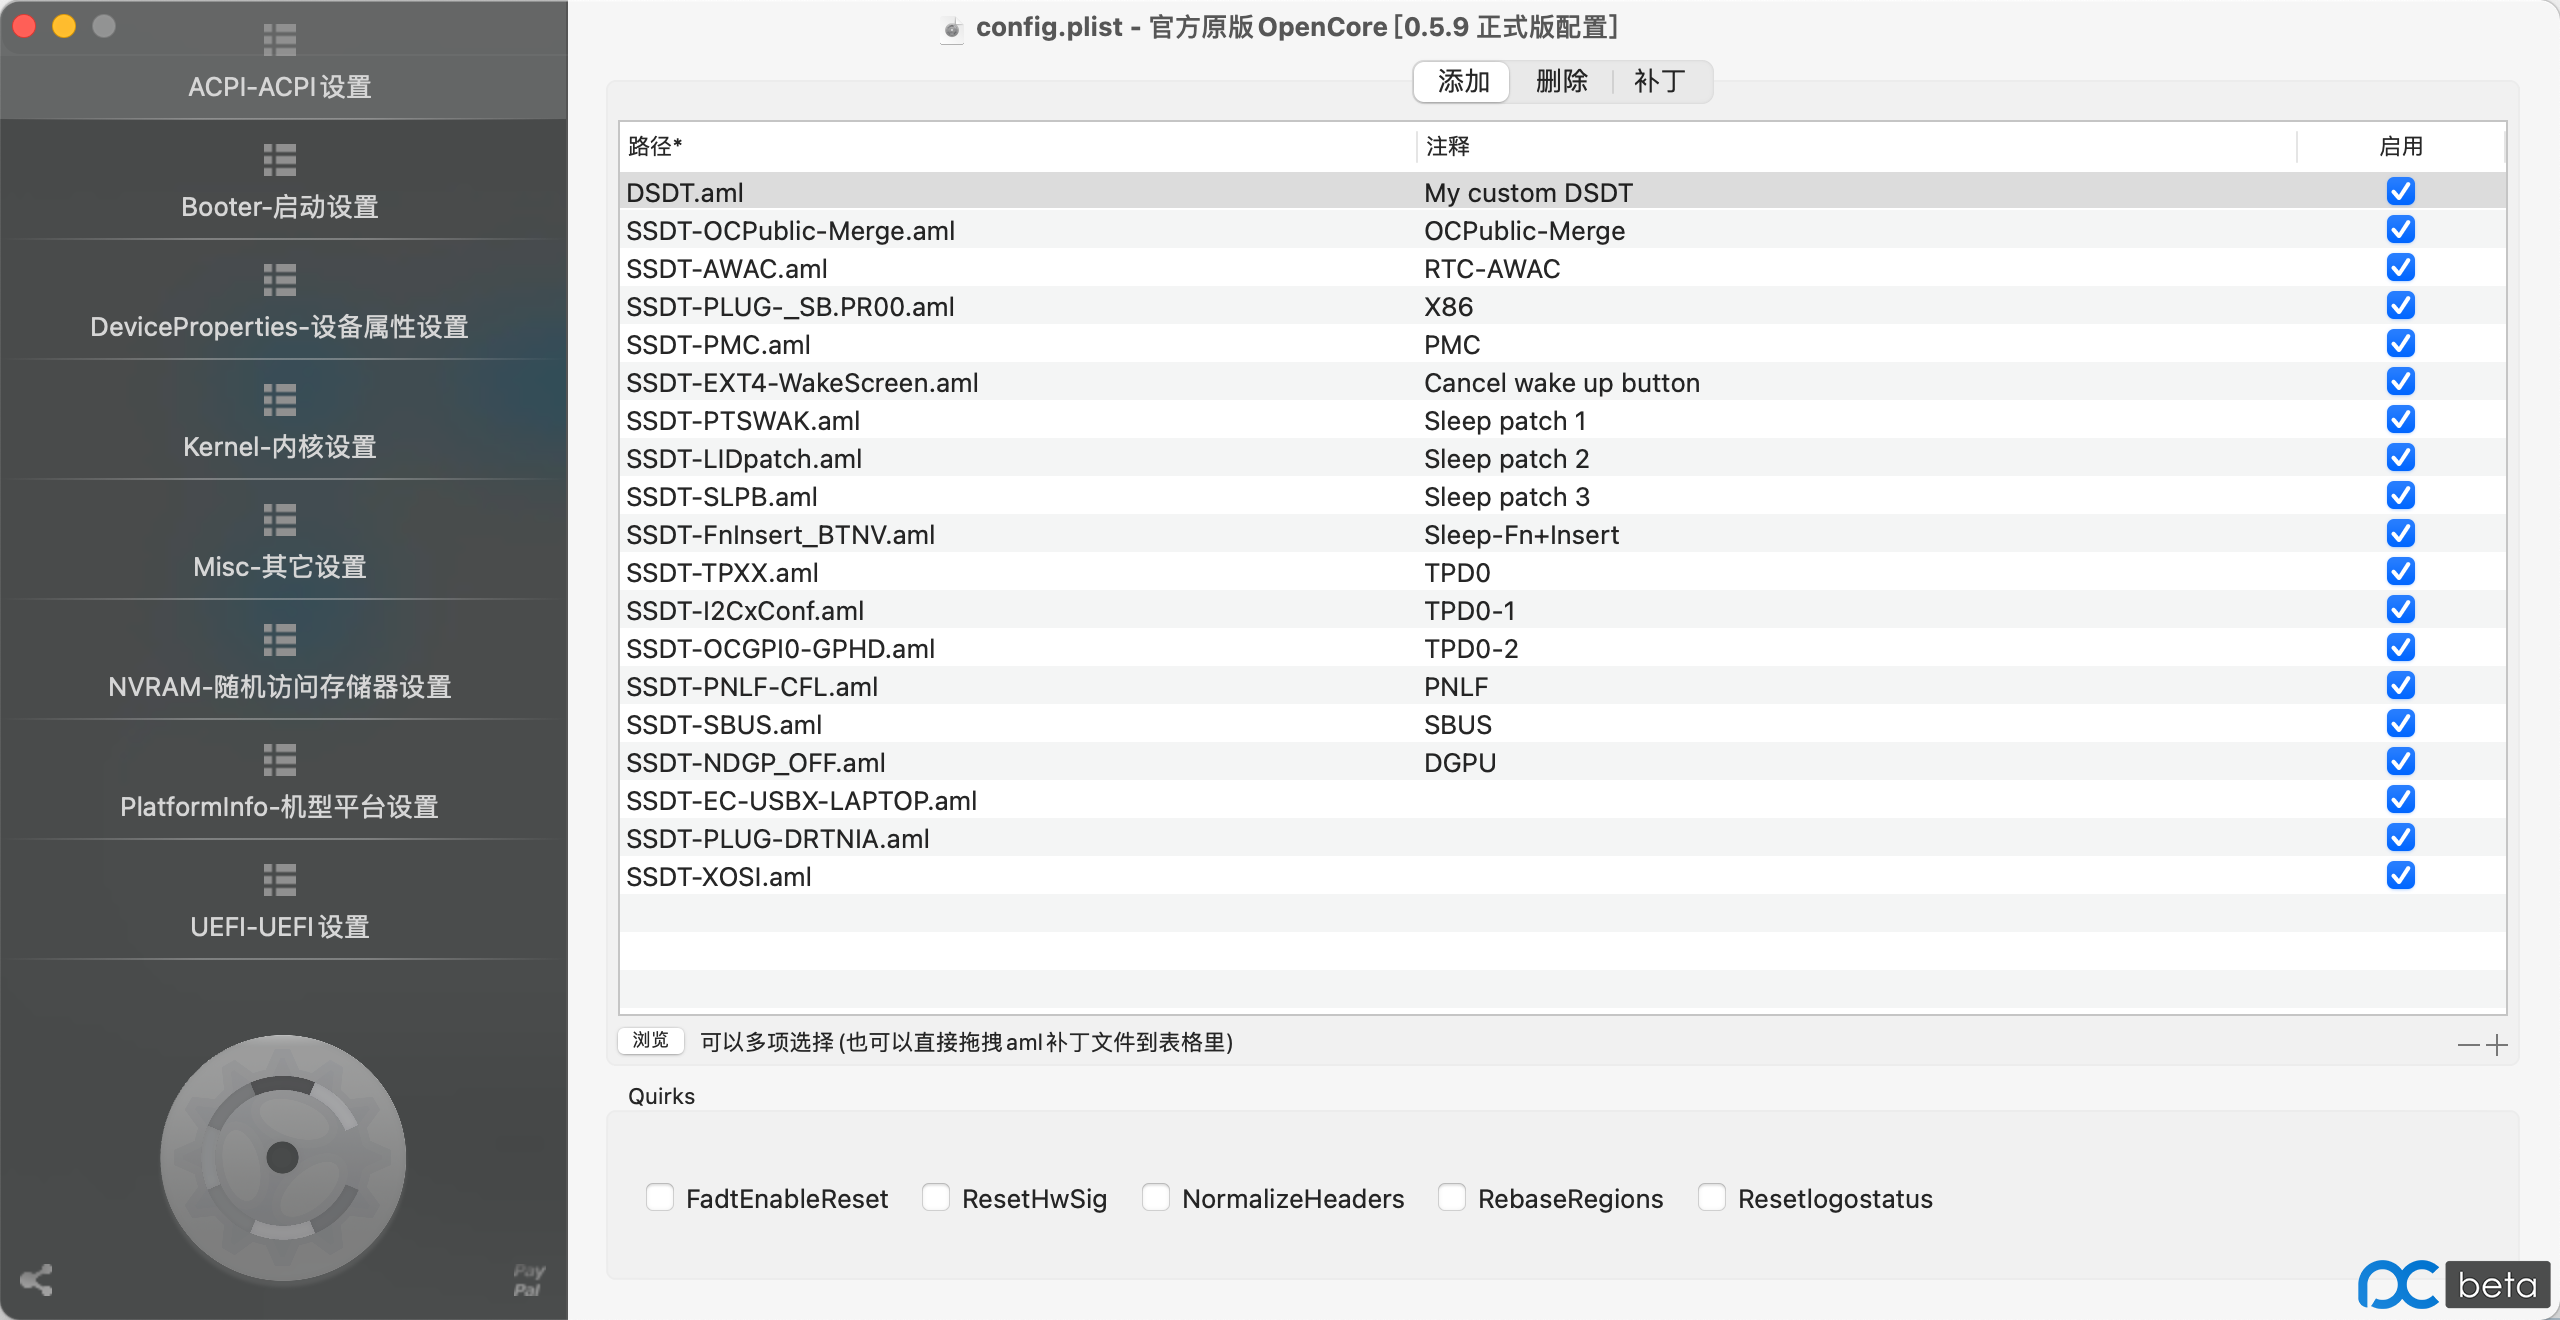2560x1320 pixels.
Task: Click the share icon in the sidebar
Action: coord(36,1280)
